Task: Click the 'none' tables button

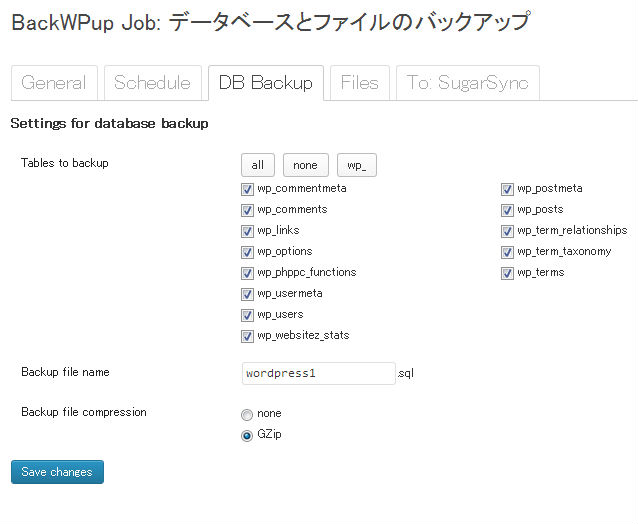Action: coord(306,165)
